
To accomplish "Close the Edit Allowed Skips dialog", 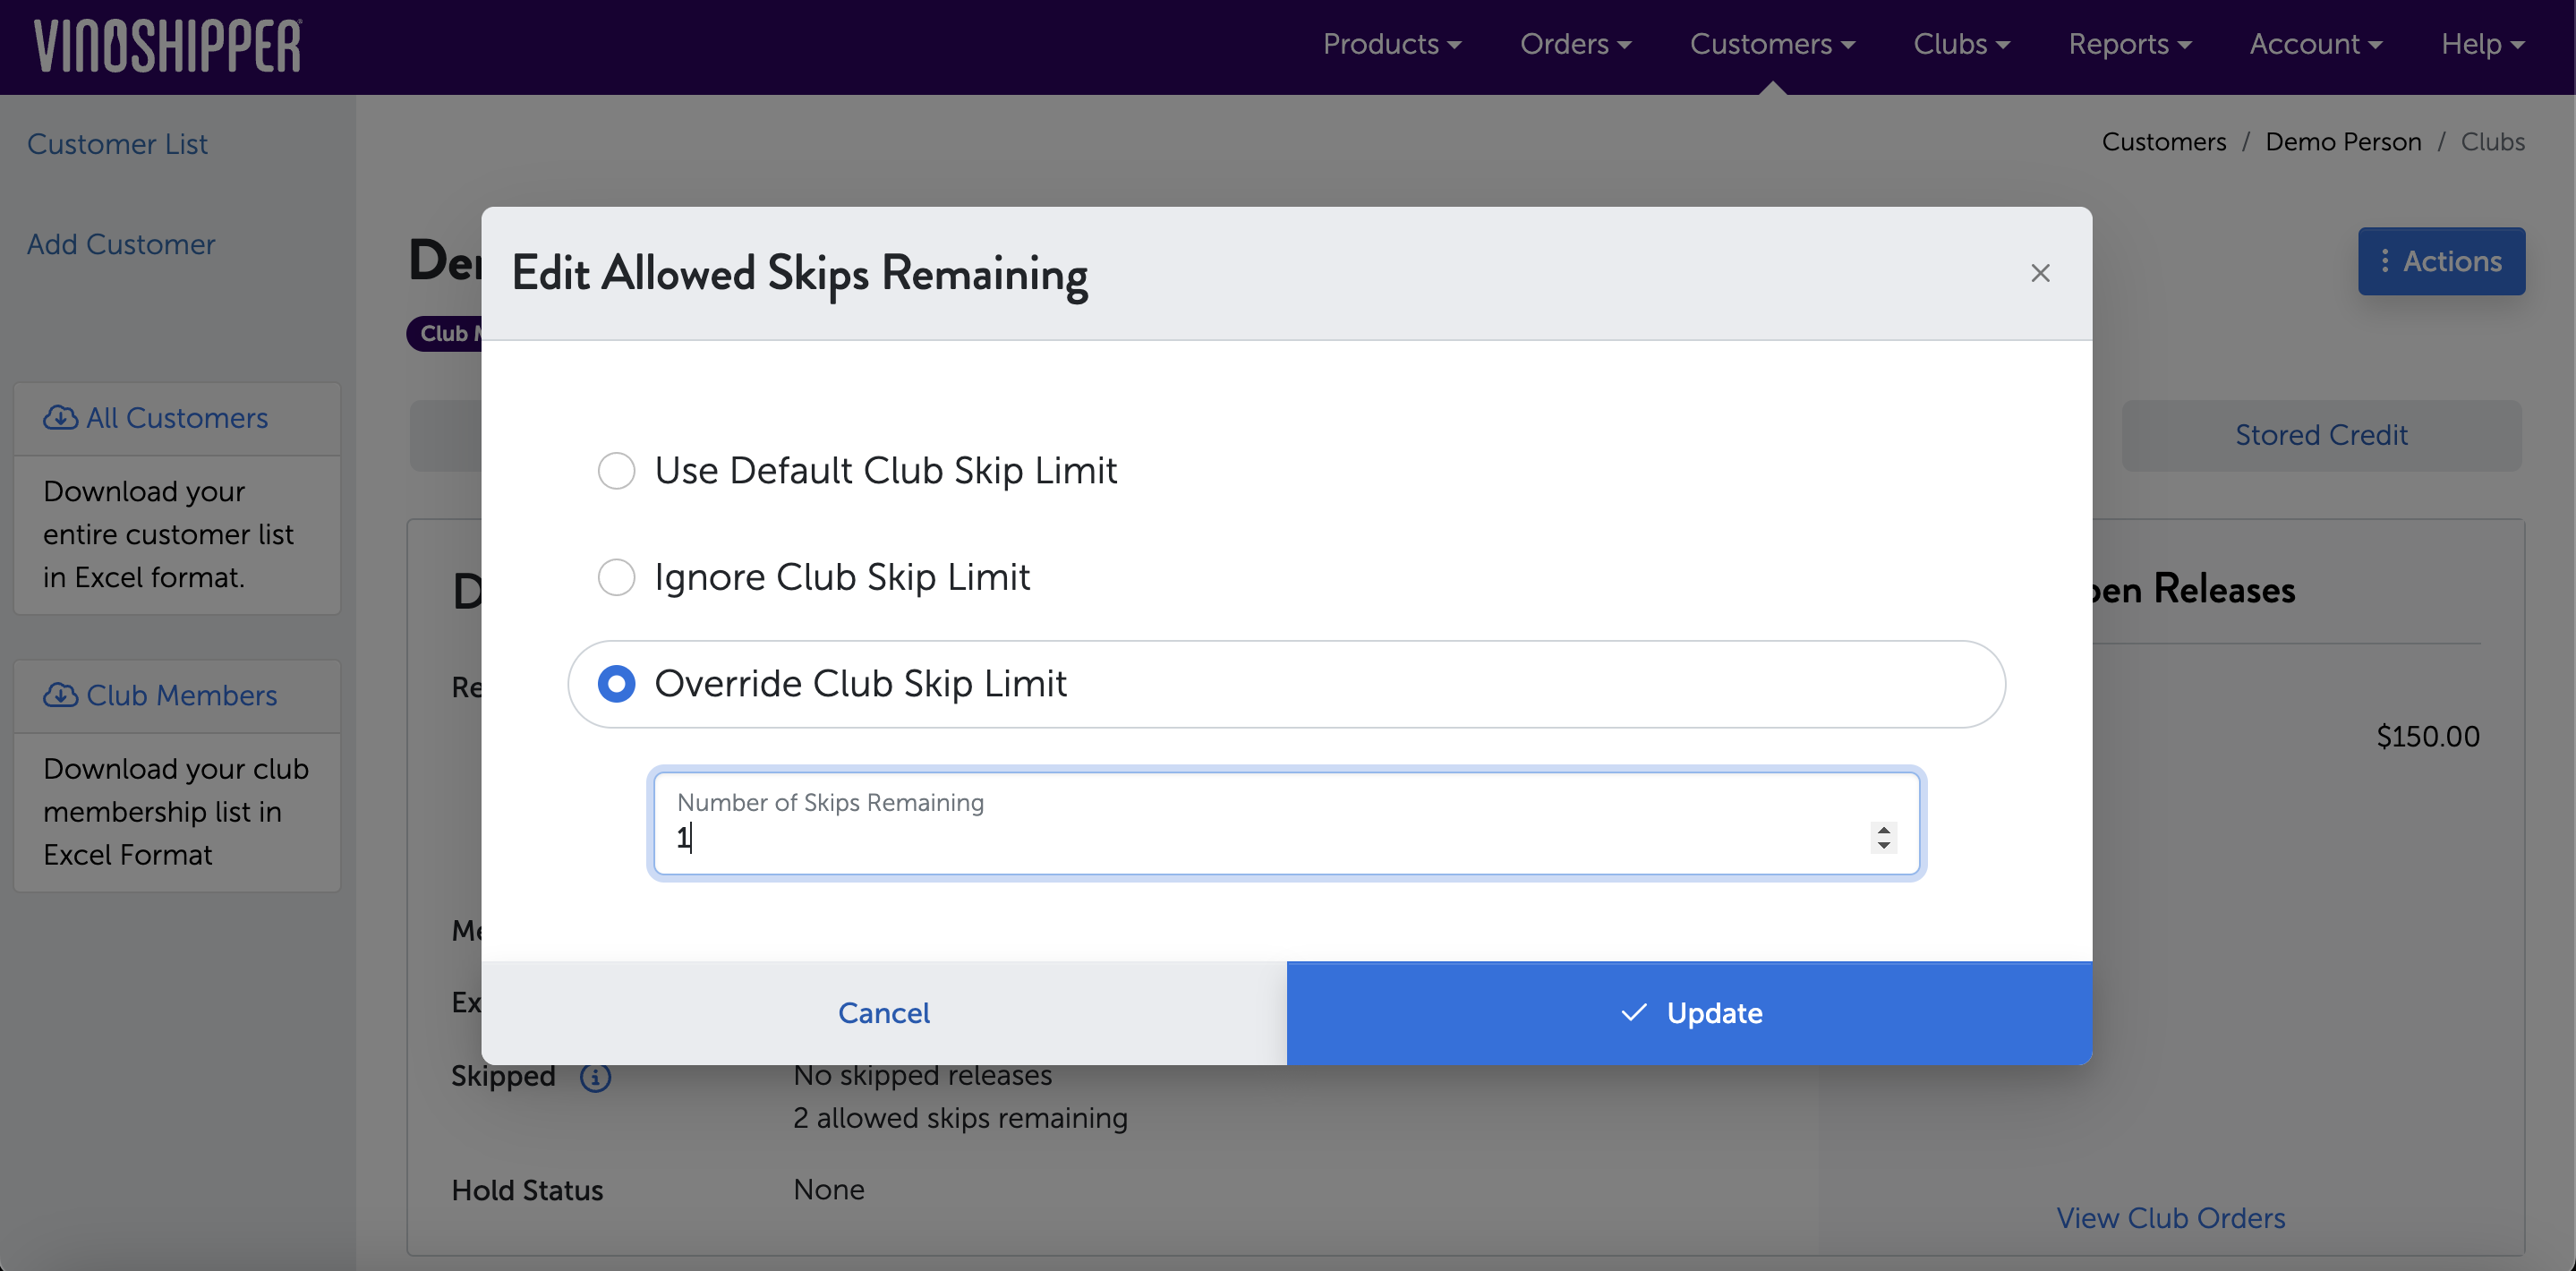I will point(2040,273).
